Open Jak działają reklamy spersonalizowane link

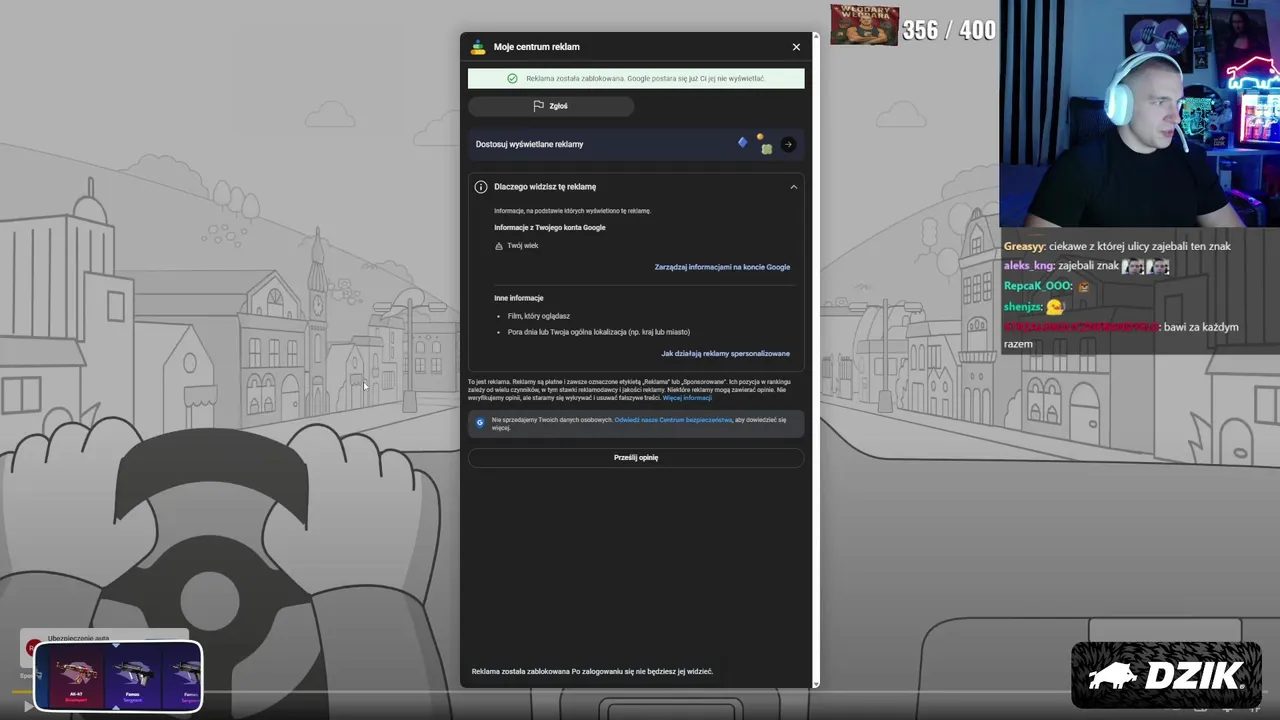(725, 353)
